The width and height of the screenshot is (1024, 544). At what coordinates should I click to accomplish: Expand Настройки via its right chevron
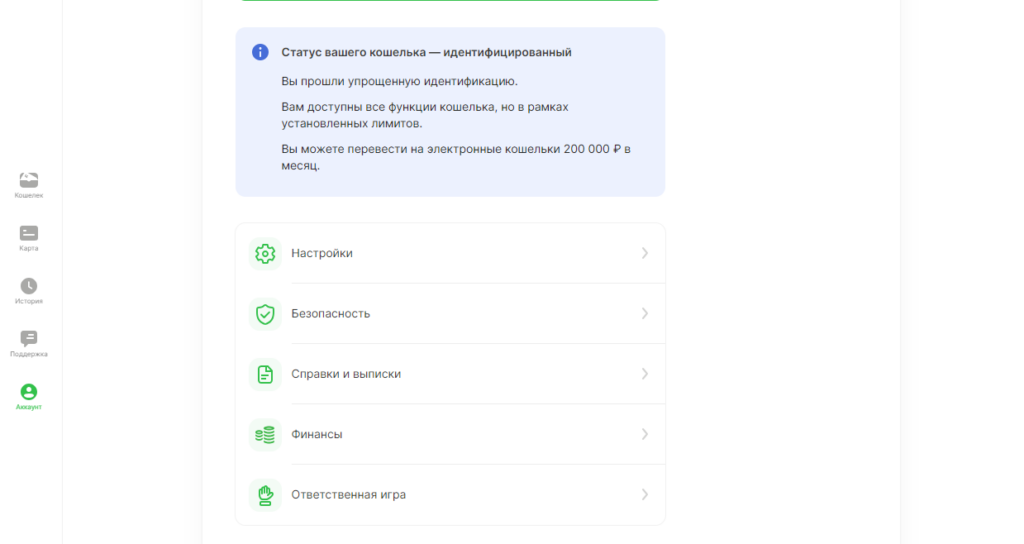coord(645,253)
